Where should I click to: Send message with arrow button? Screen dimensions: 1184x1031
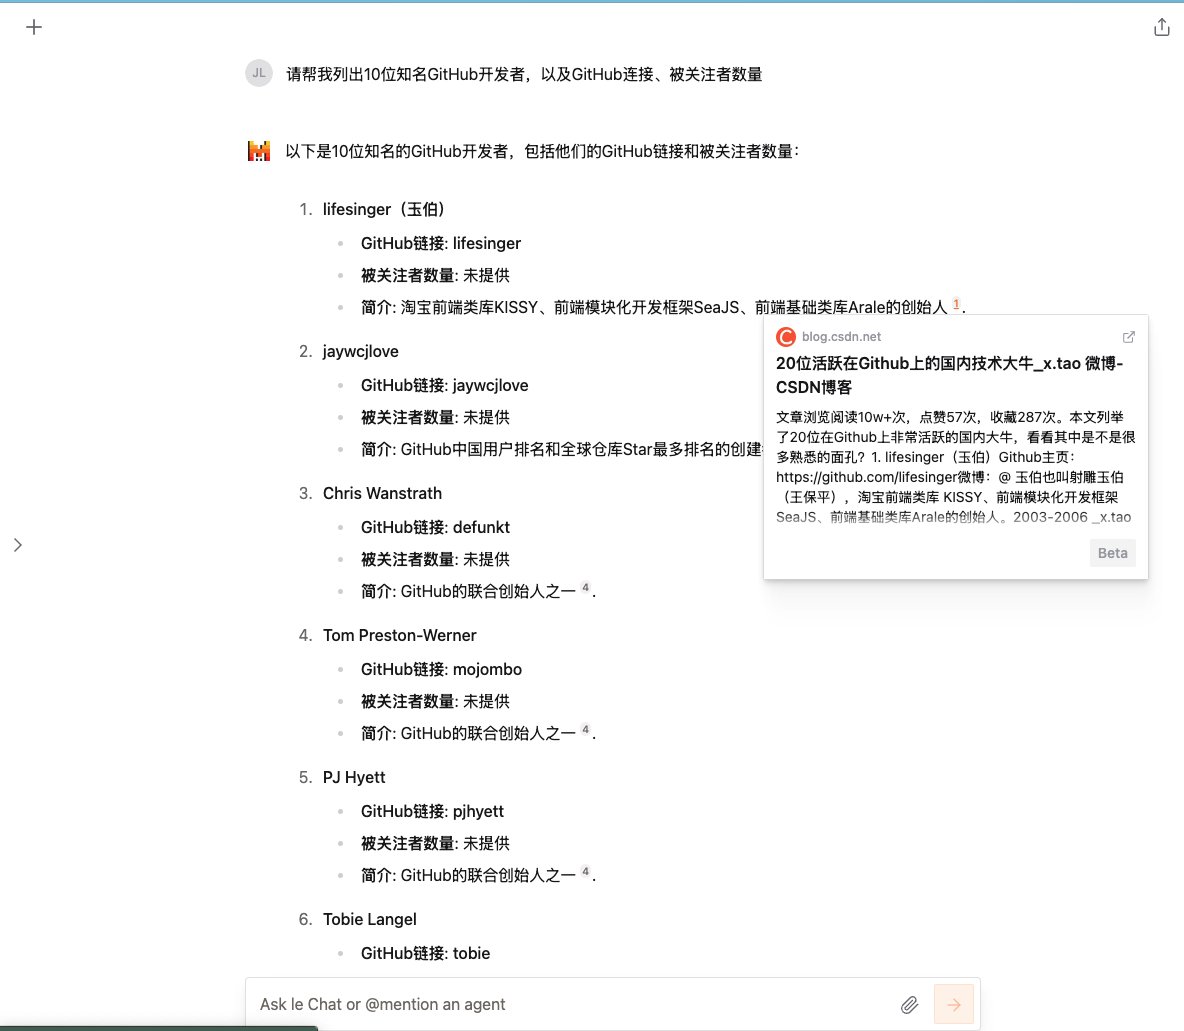click(x=954, y=1005)
